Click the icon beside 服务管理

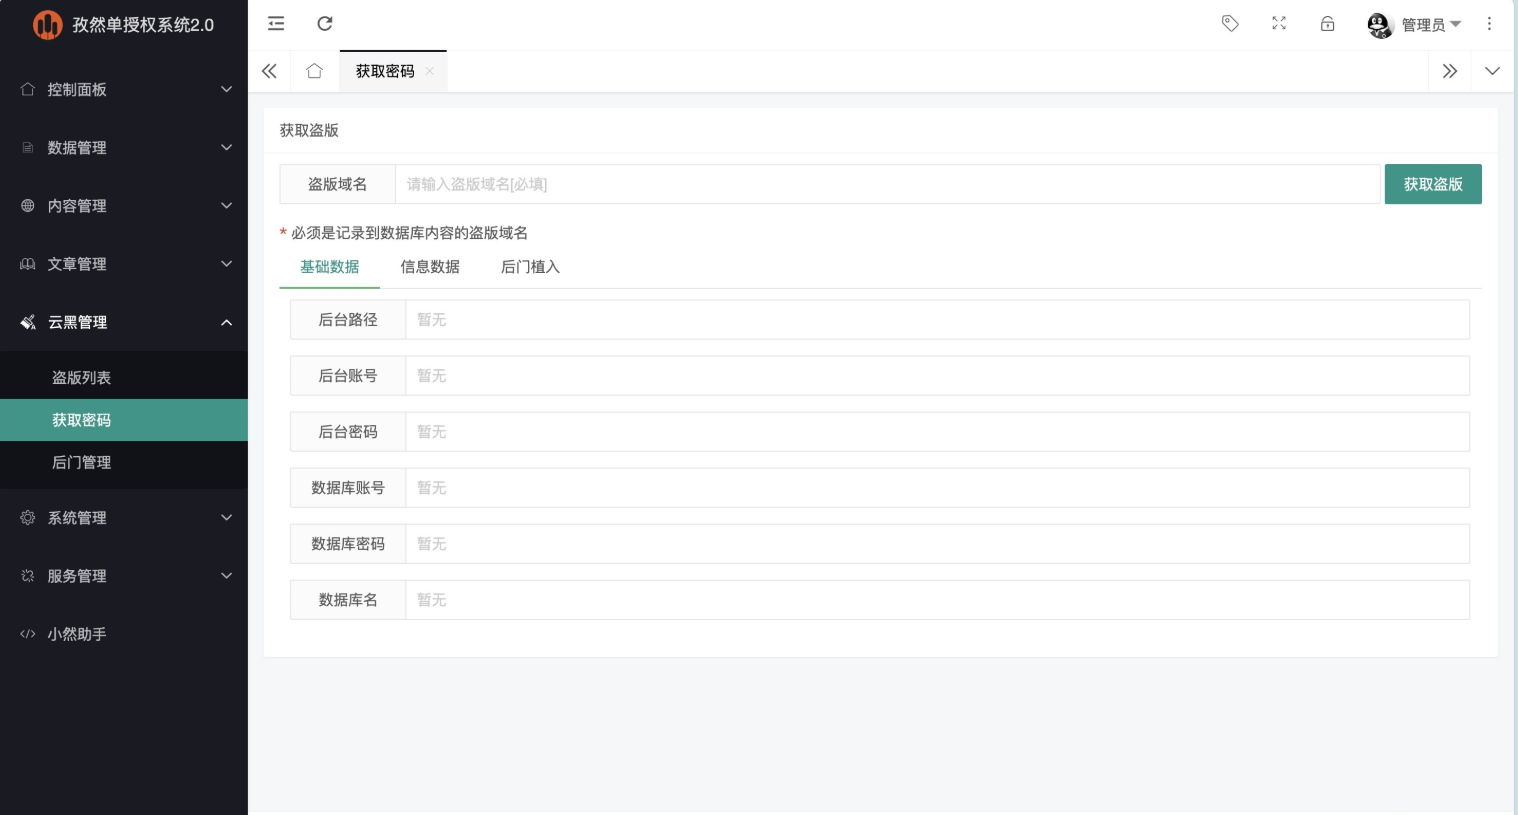(28, 576)
